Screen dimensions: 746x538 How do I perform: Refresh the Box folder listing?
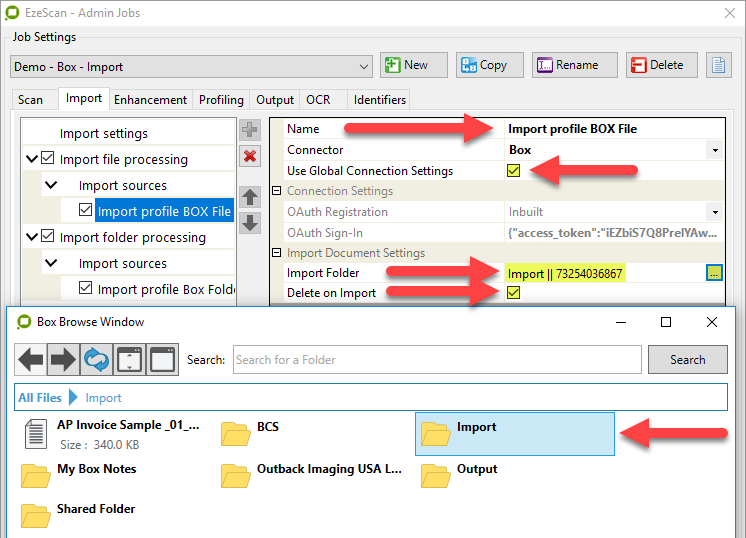(x=97, y=360)
